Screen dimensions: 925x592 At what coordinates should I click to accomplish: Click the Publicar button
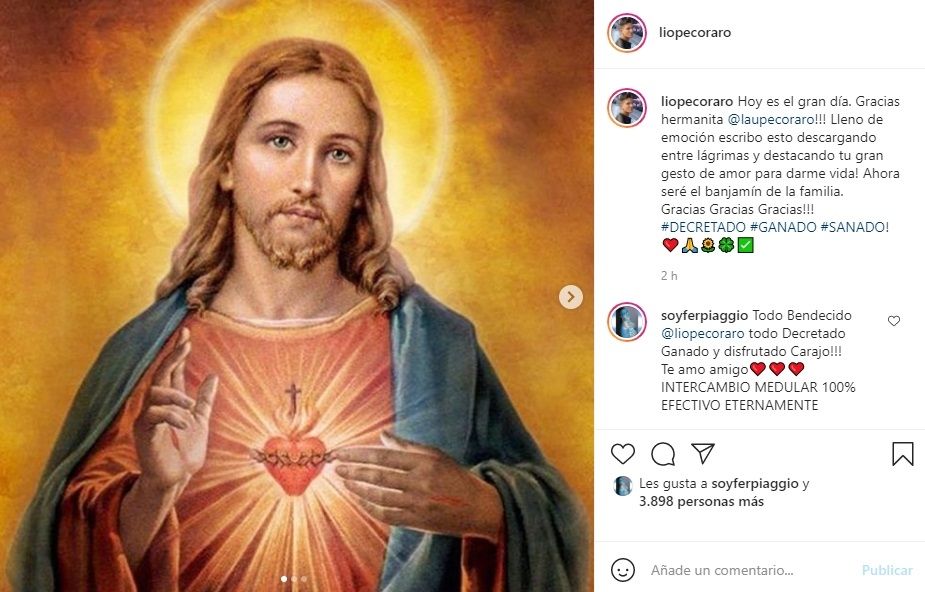(x=887, y=570)
